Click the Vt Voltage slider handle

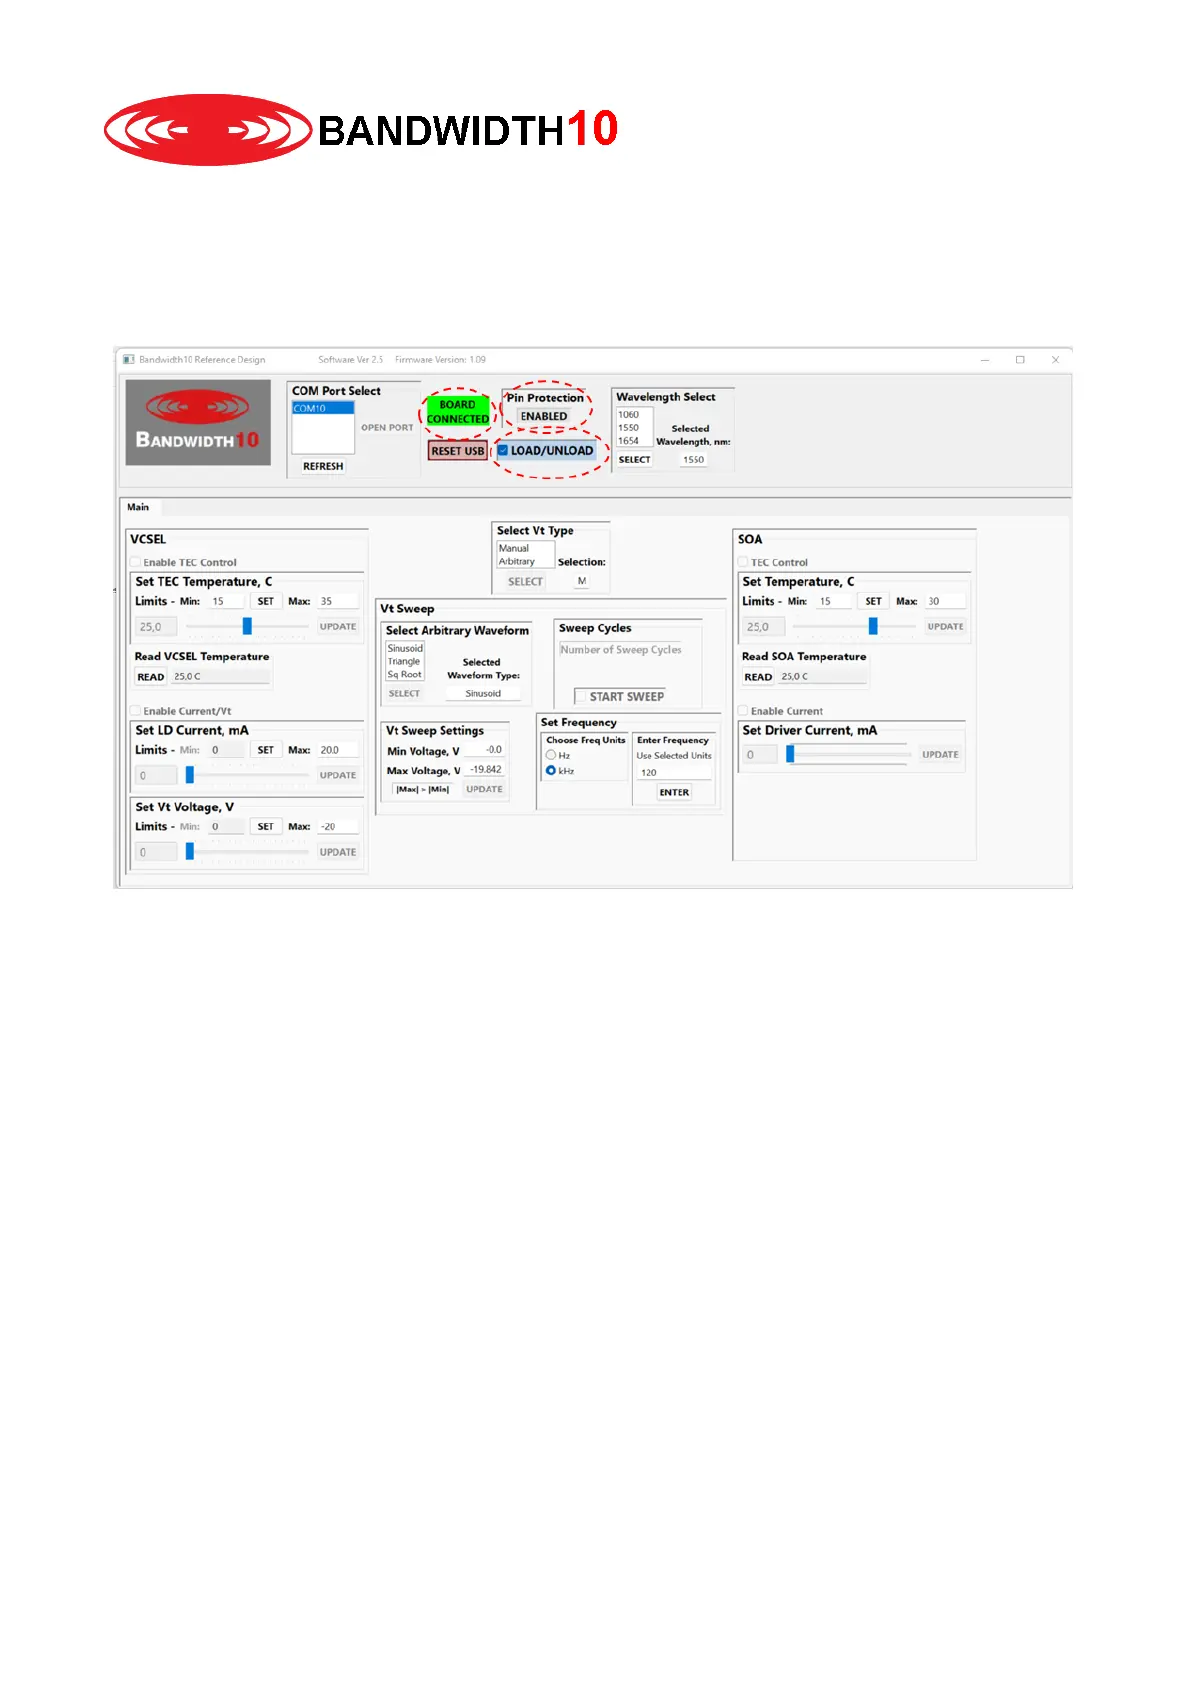click(190, 852)
